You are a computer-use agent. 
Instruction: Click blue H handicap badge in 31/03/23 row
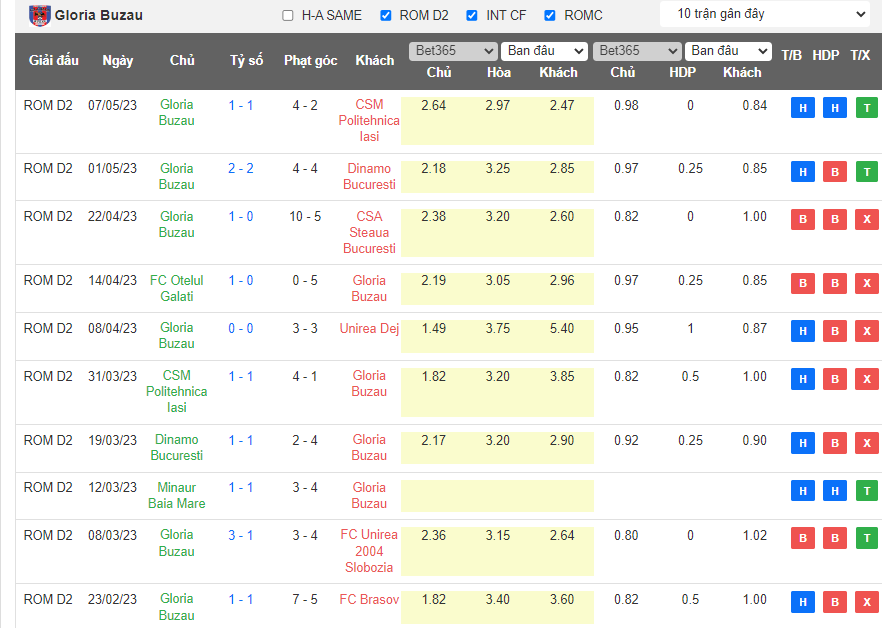[x=834, y=379]
